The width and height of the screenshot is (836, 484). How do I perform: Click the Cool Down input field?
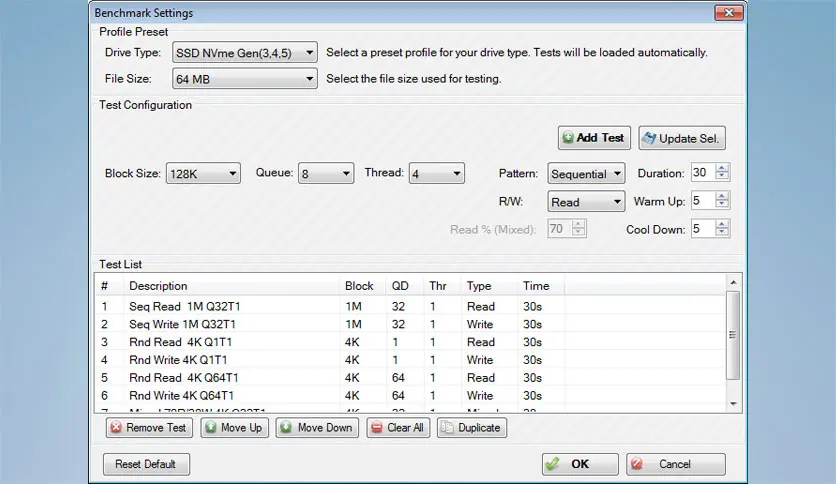pyautogui.click(x=703, y=229)
